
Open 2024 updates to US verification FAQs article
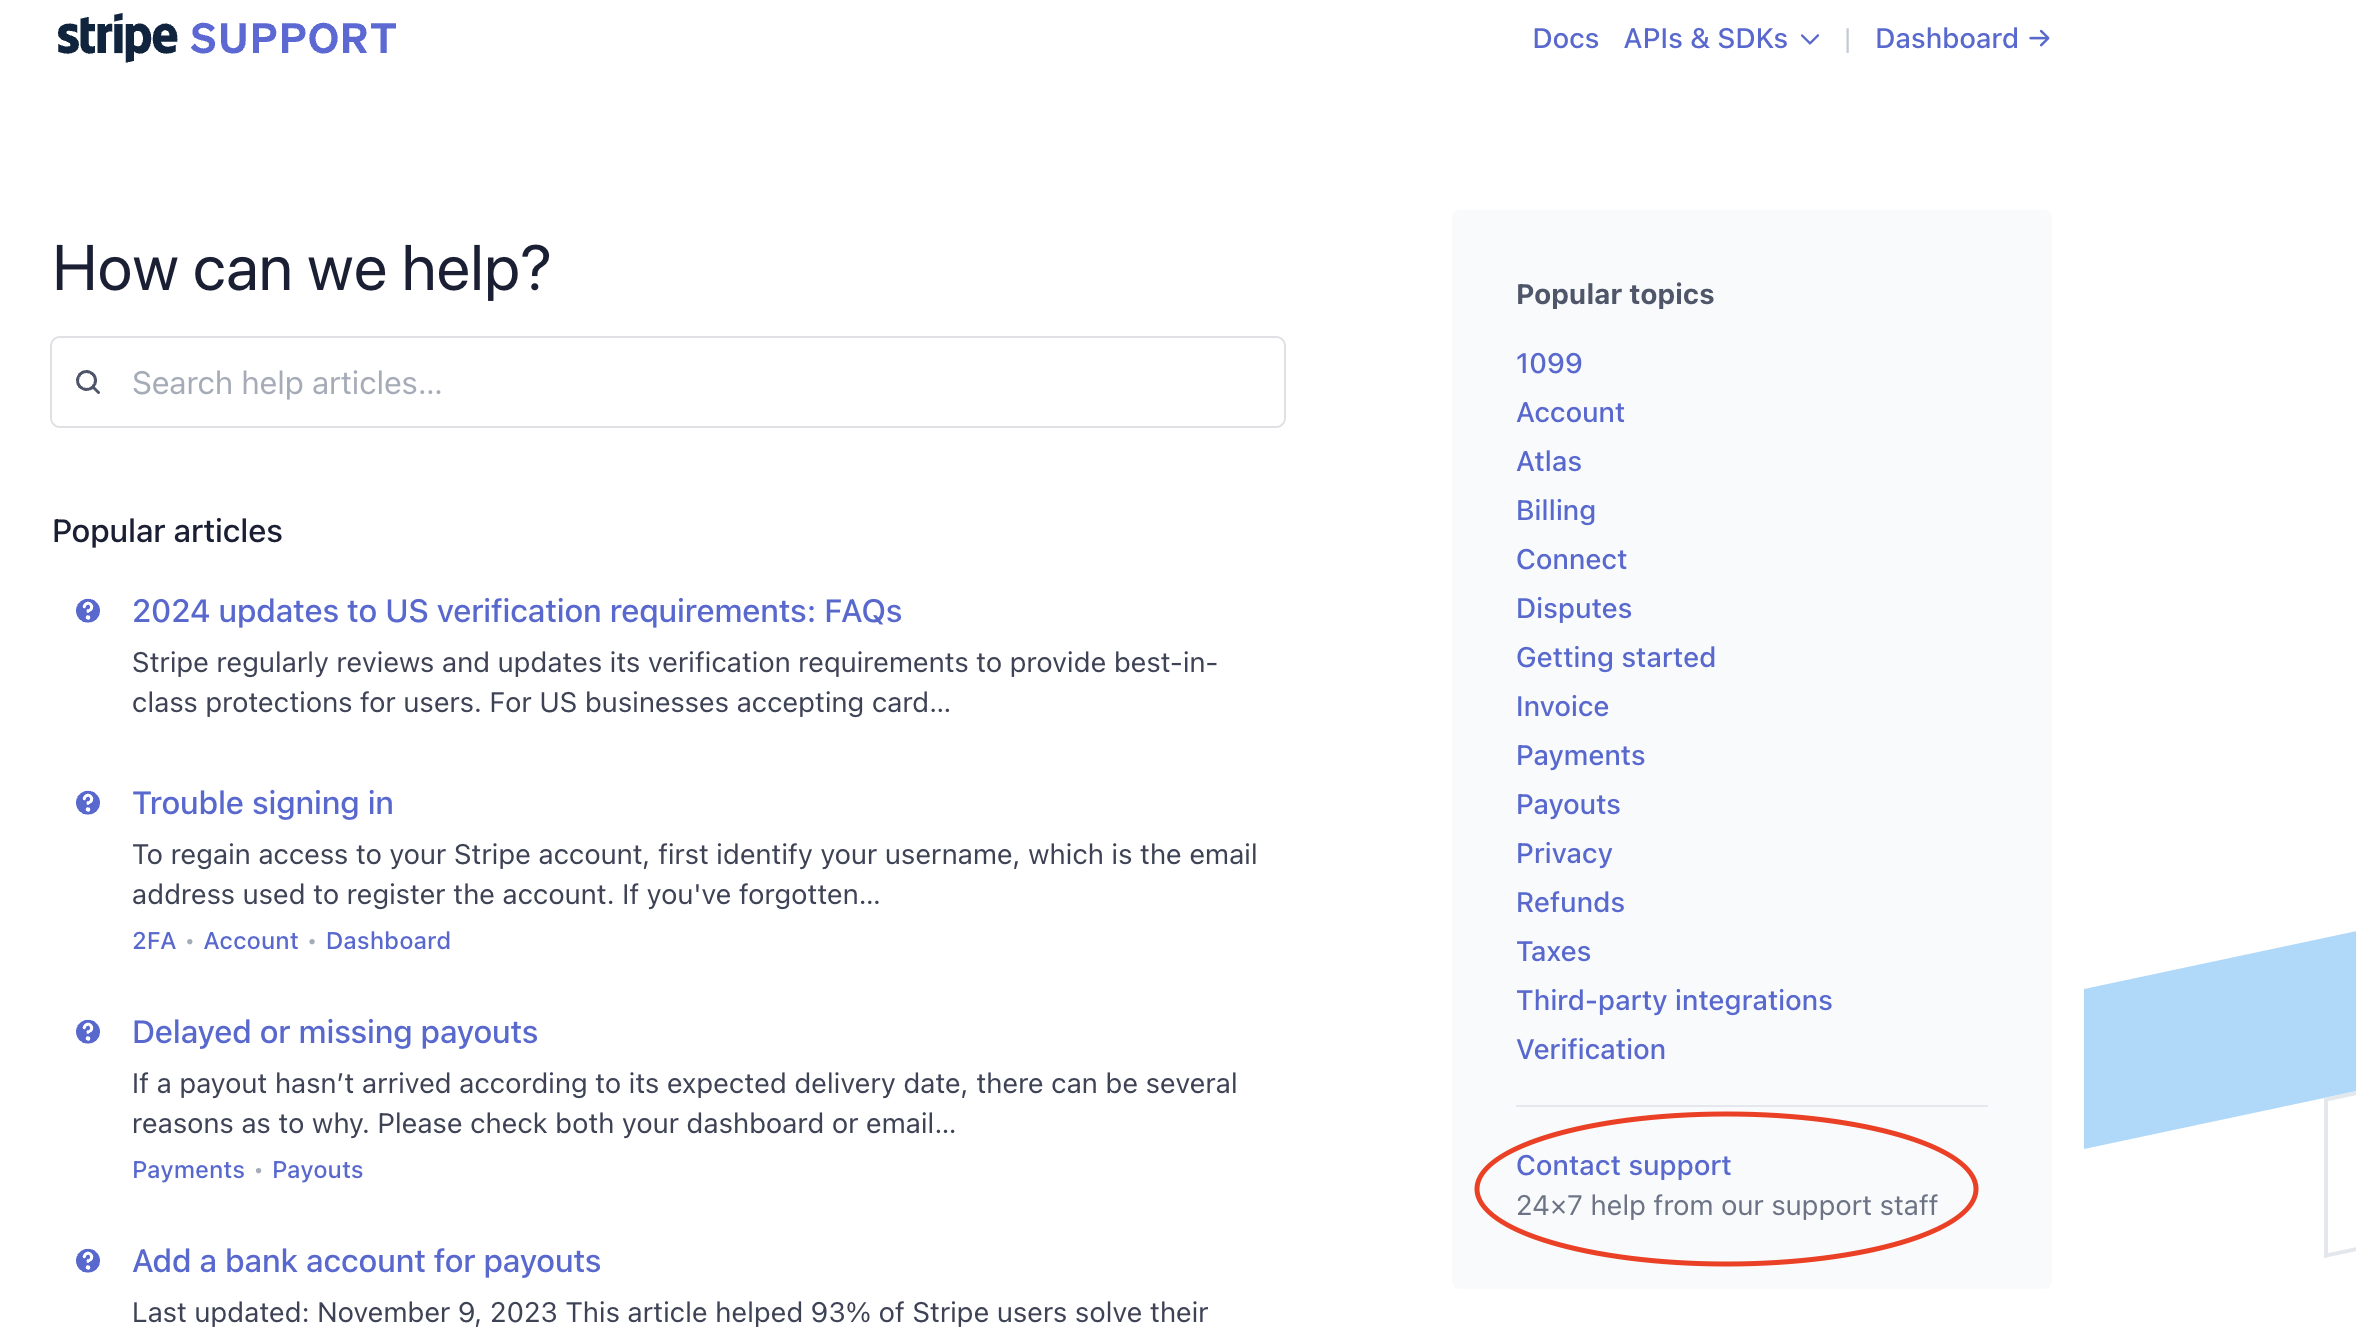click(x=517, y=611)
